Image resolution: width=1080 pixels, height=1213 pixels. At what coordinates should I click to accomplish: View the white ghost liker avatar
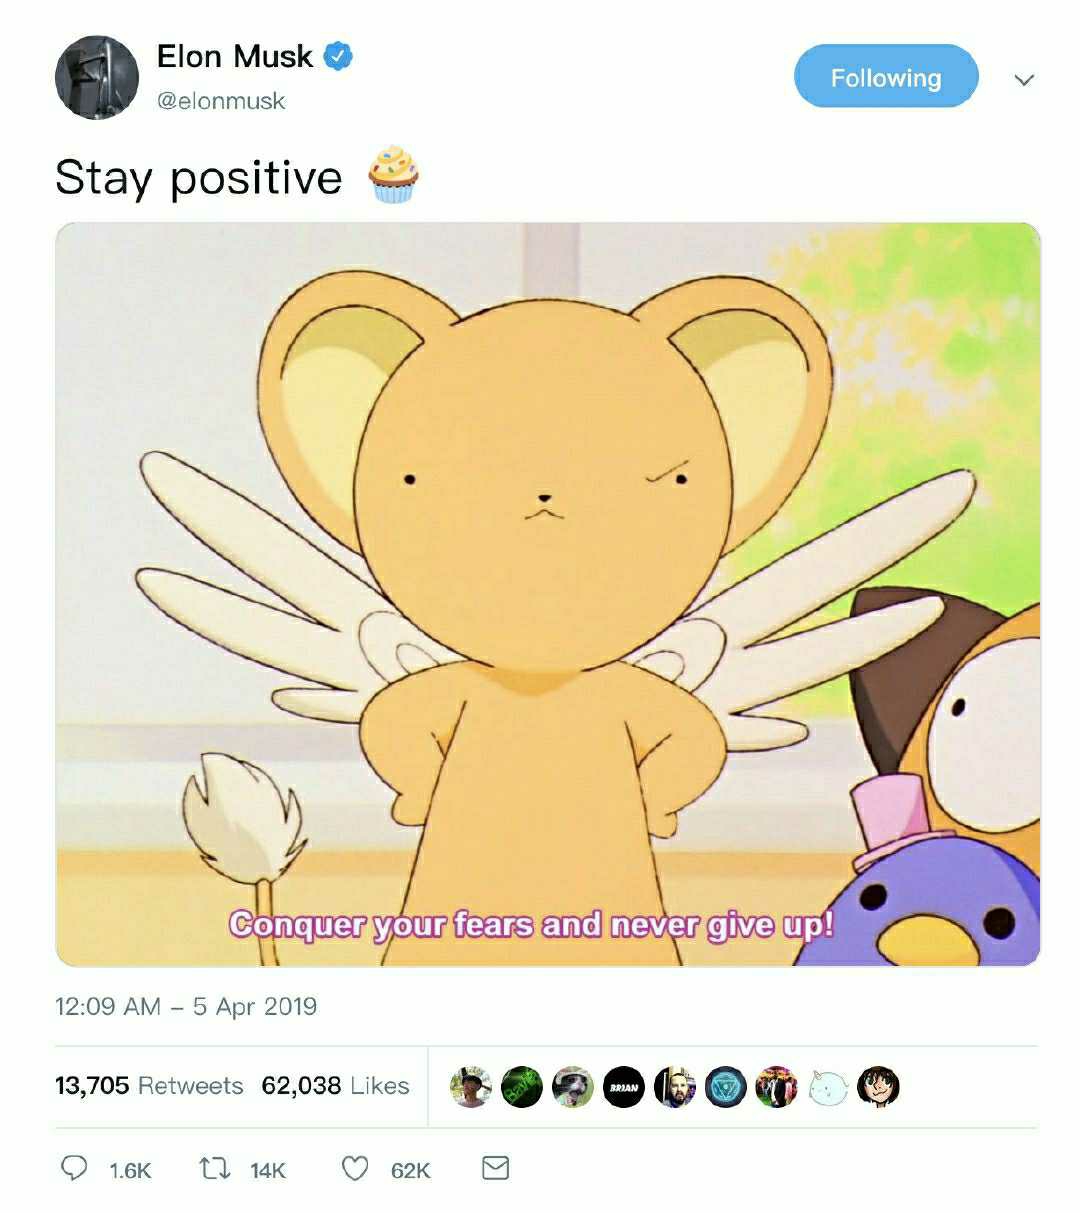pos(828,1087)
